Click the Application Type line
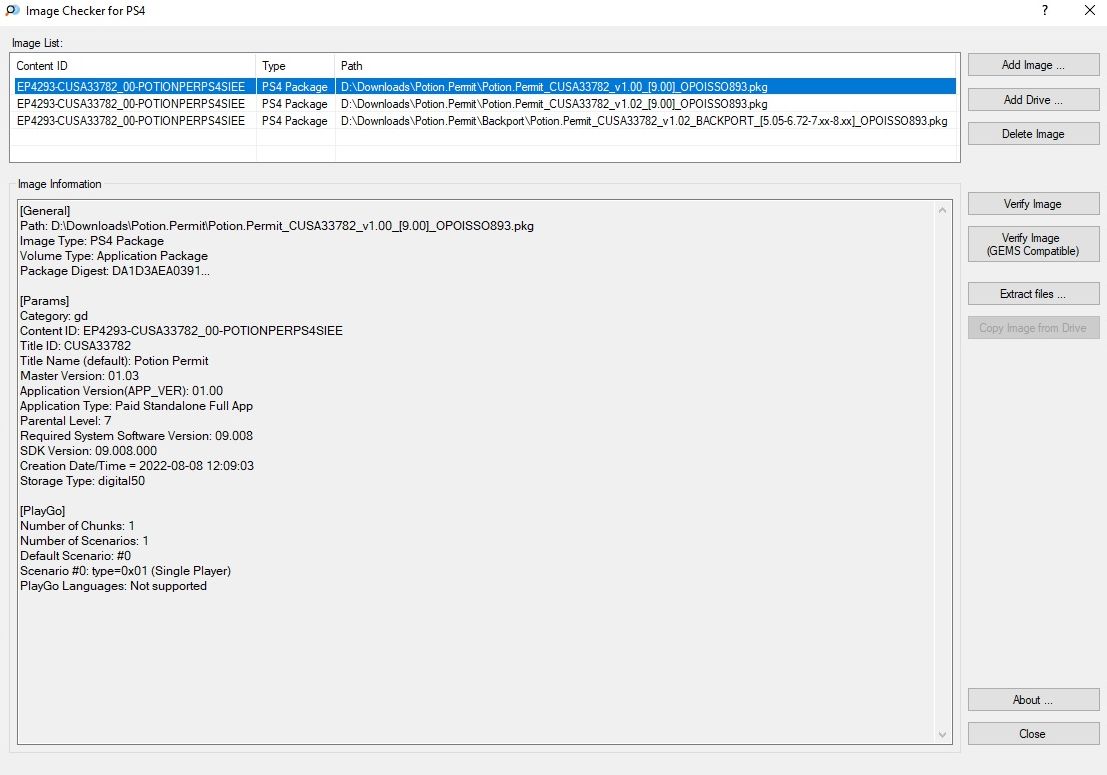The image size is (1107, 775). tap(136, 406)
